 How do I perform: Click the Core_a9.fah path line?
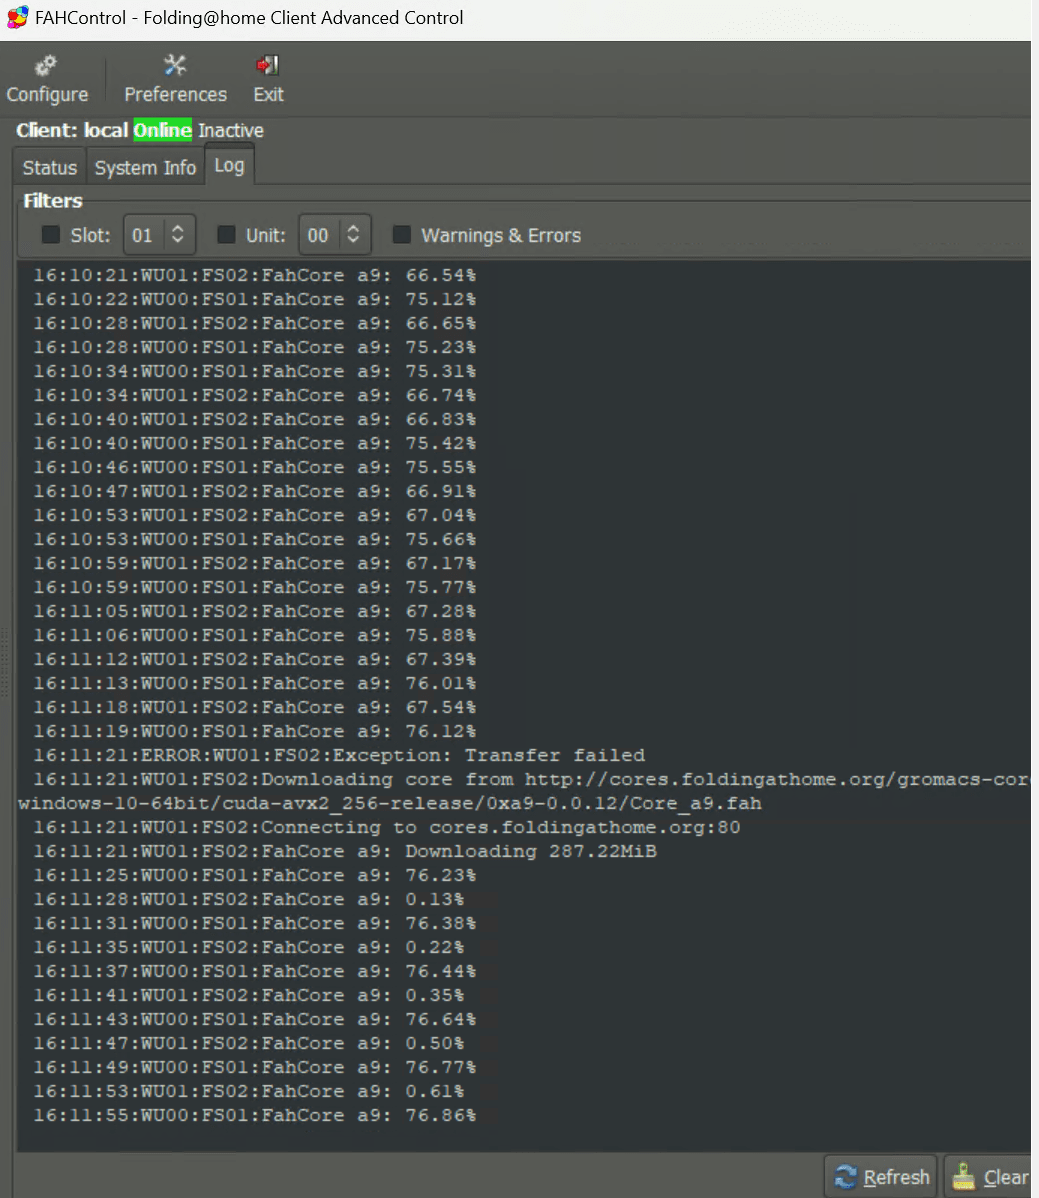[x=390, y=804]
